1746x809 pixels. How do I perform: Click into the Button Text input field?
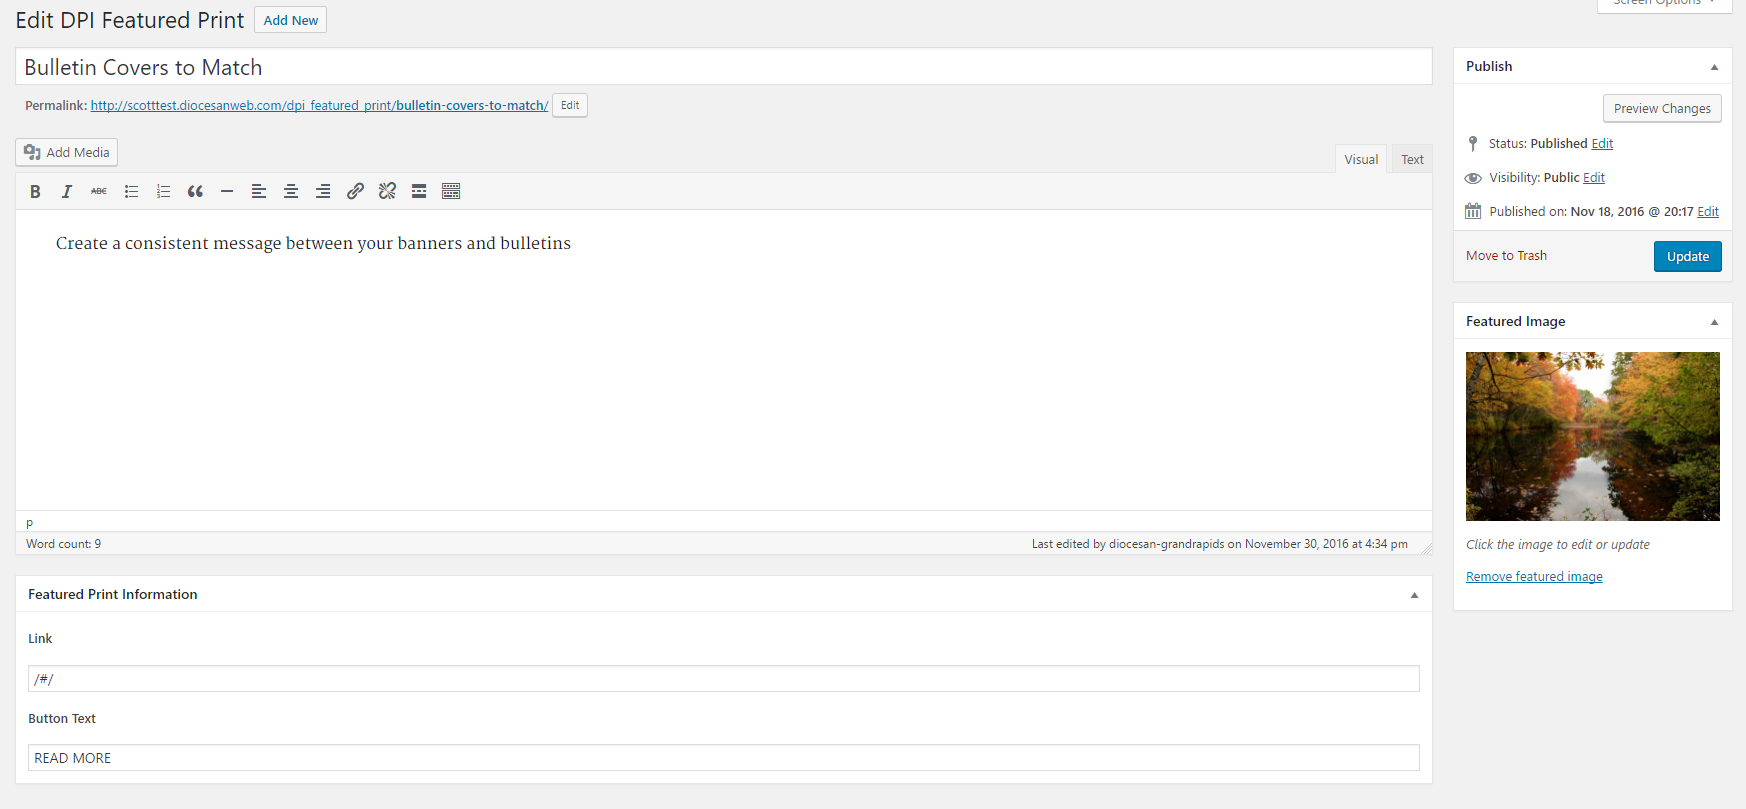point(723,758)
